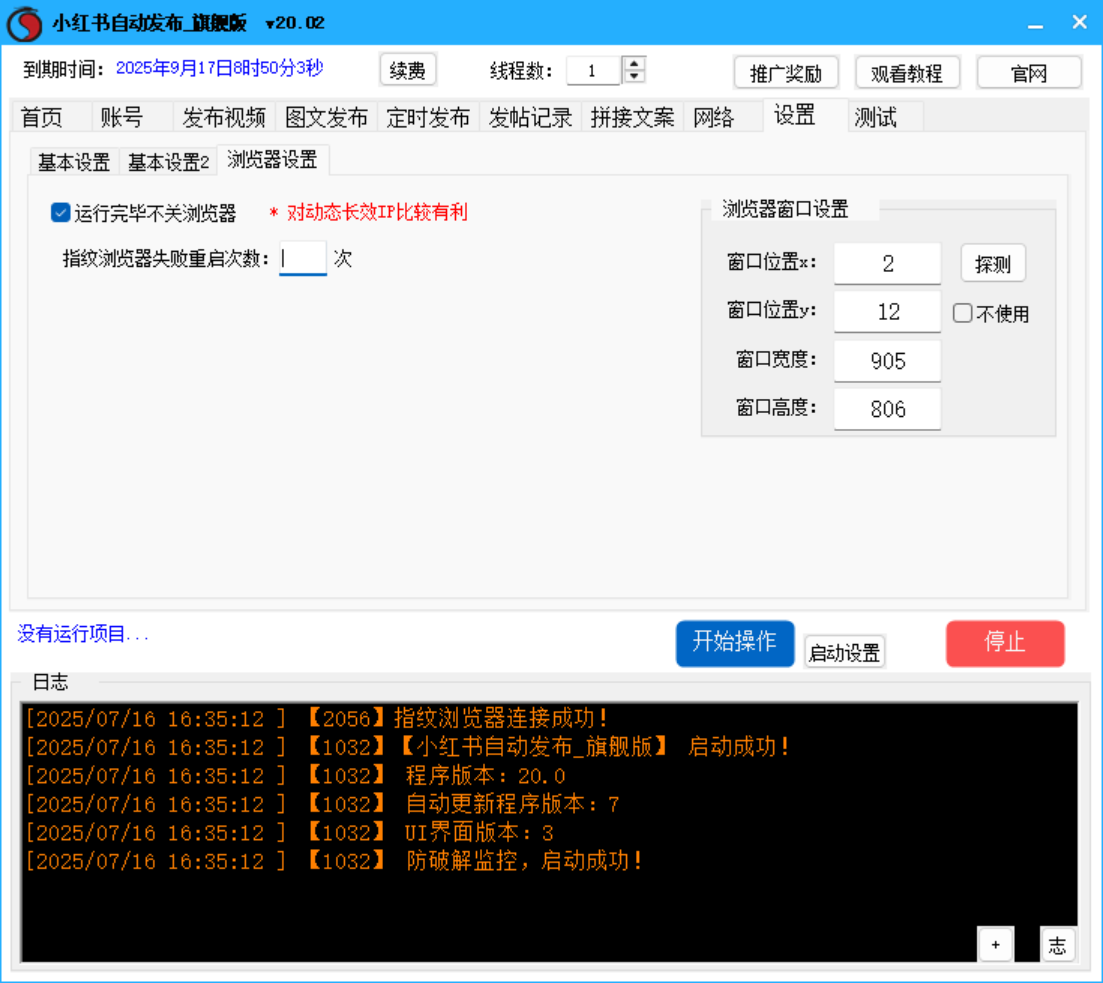The height and width of the screenshot is (983, 1103).
Task: Open the 图文发布 tab
Action: tap(326, 117)
